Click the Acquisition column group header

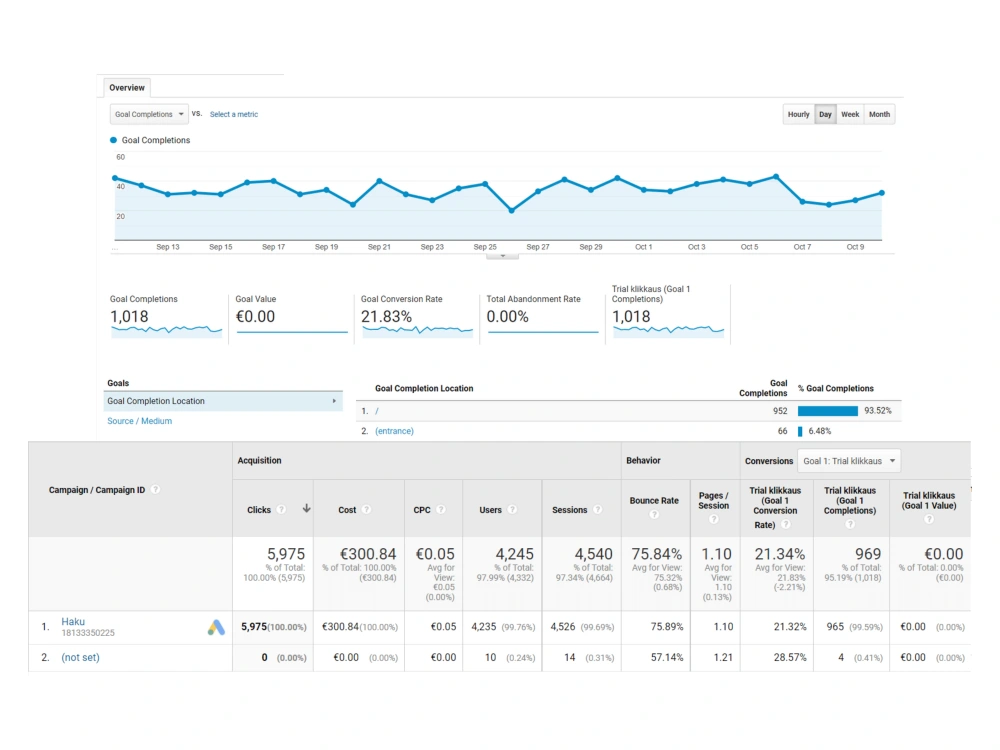[x=260, y=460]
